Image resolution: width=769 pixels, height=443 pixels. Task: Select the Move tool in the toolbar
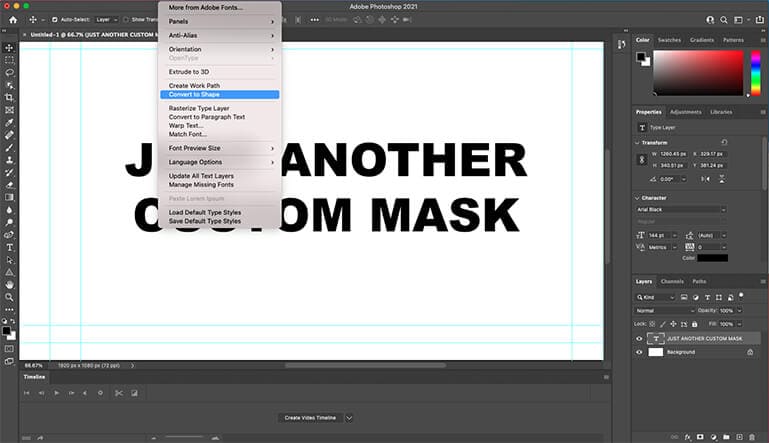[x=9, y=47]
